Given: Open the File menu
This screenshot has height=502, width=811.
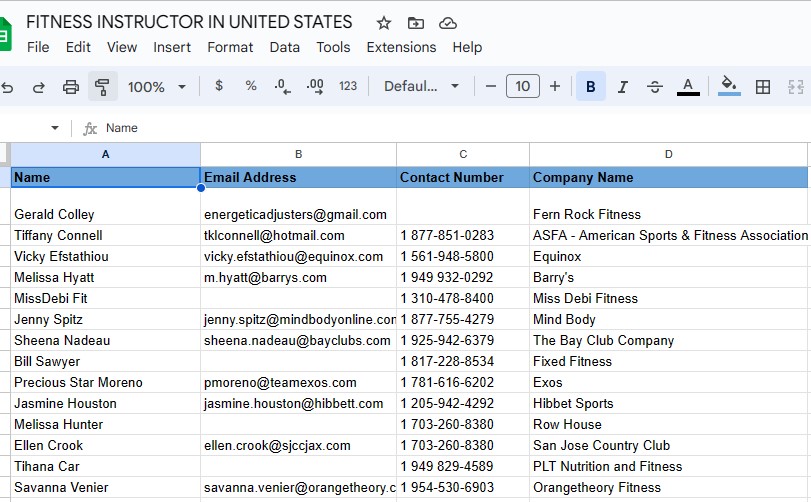Looking at the screenshot, I should coord(38,47).
